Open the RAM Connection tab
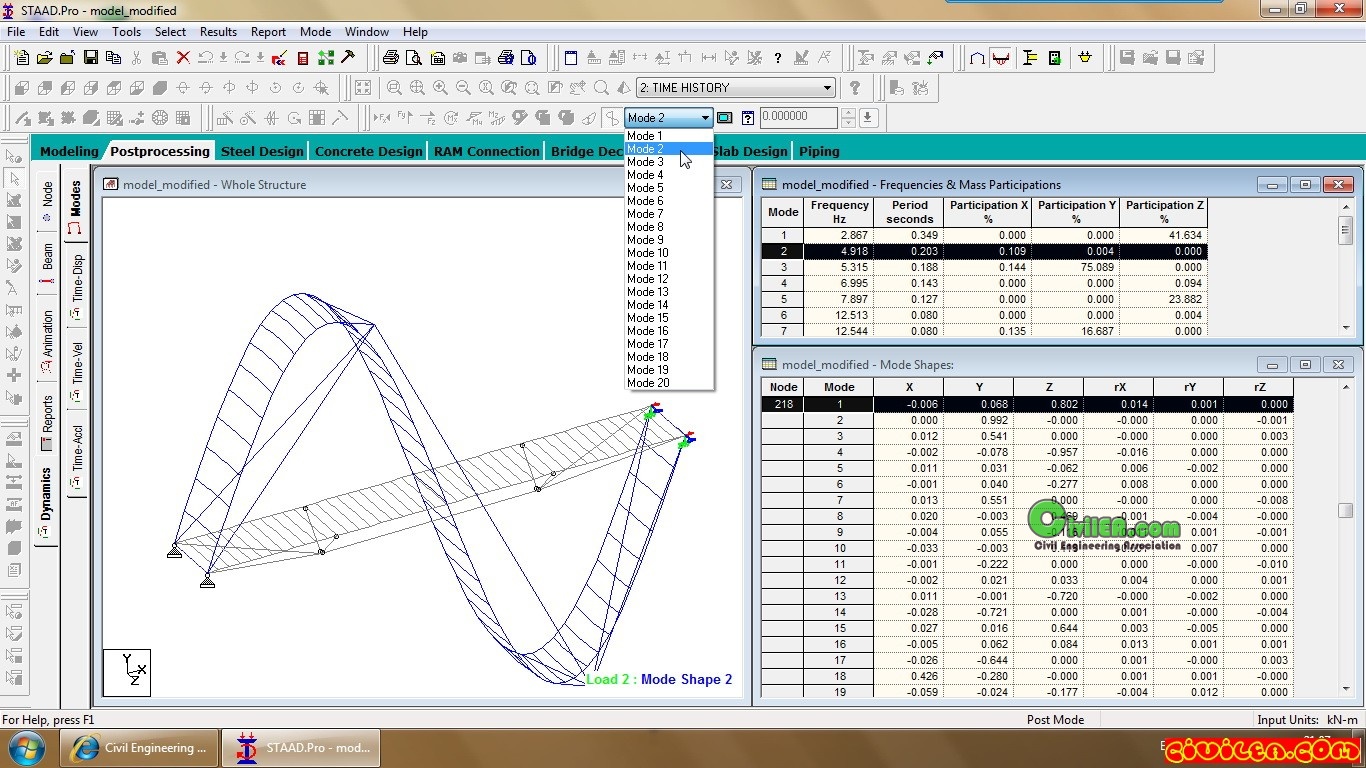 (x=487, y=151)
